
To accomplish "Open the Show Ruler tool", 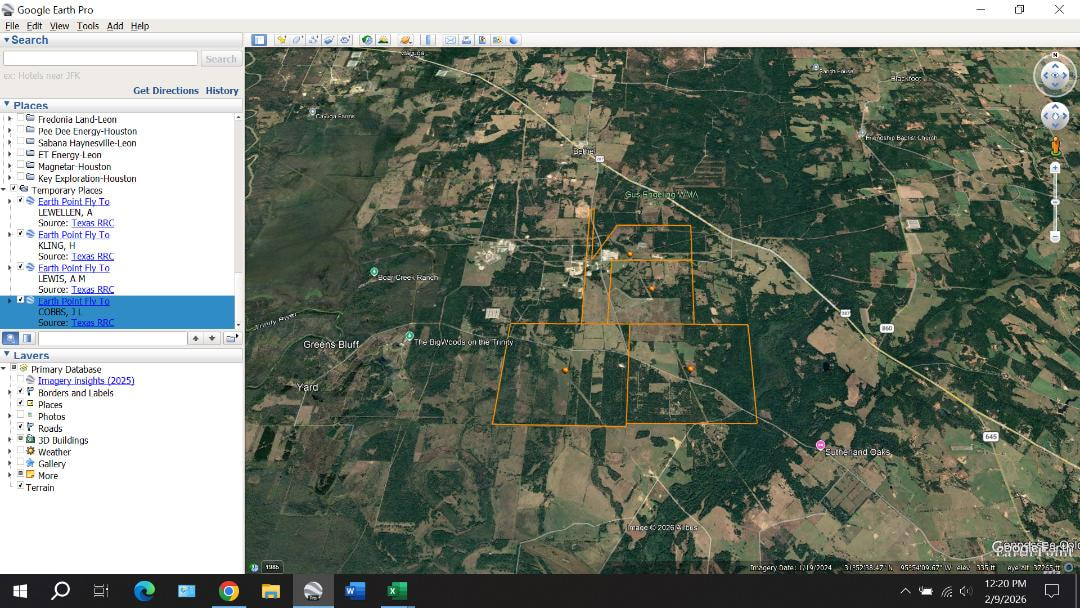I will [x=430, y=40].
